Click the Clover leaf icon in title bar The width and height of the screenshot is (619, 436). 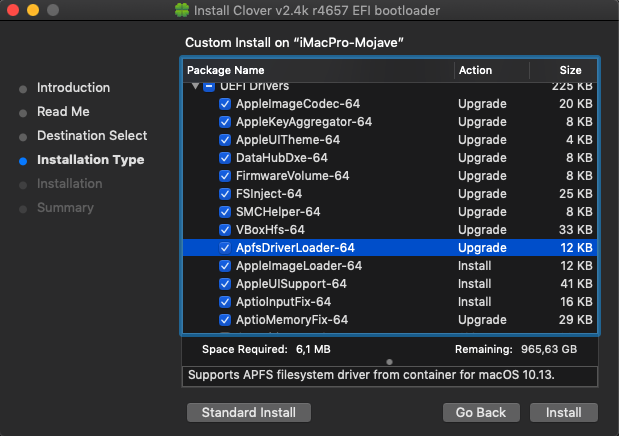coord(182,10)
